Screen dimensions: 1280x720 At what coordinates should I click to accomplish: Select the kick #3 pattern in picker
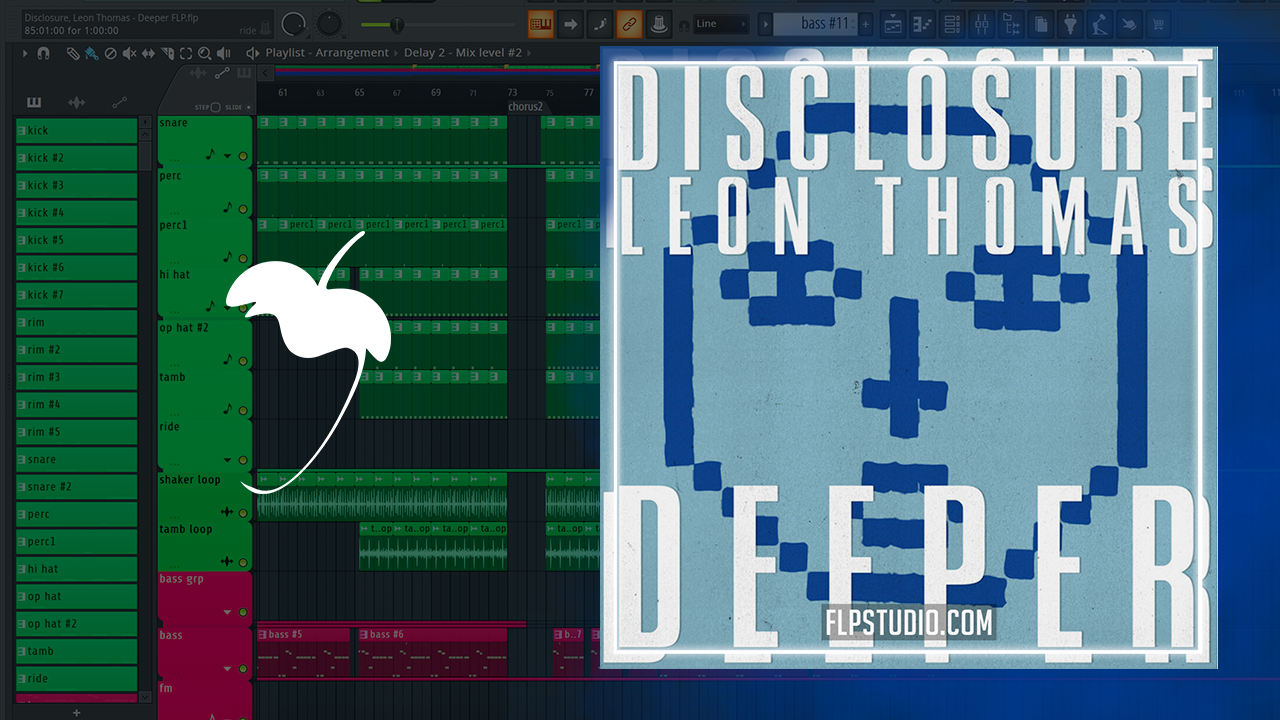tap(76, 185)
